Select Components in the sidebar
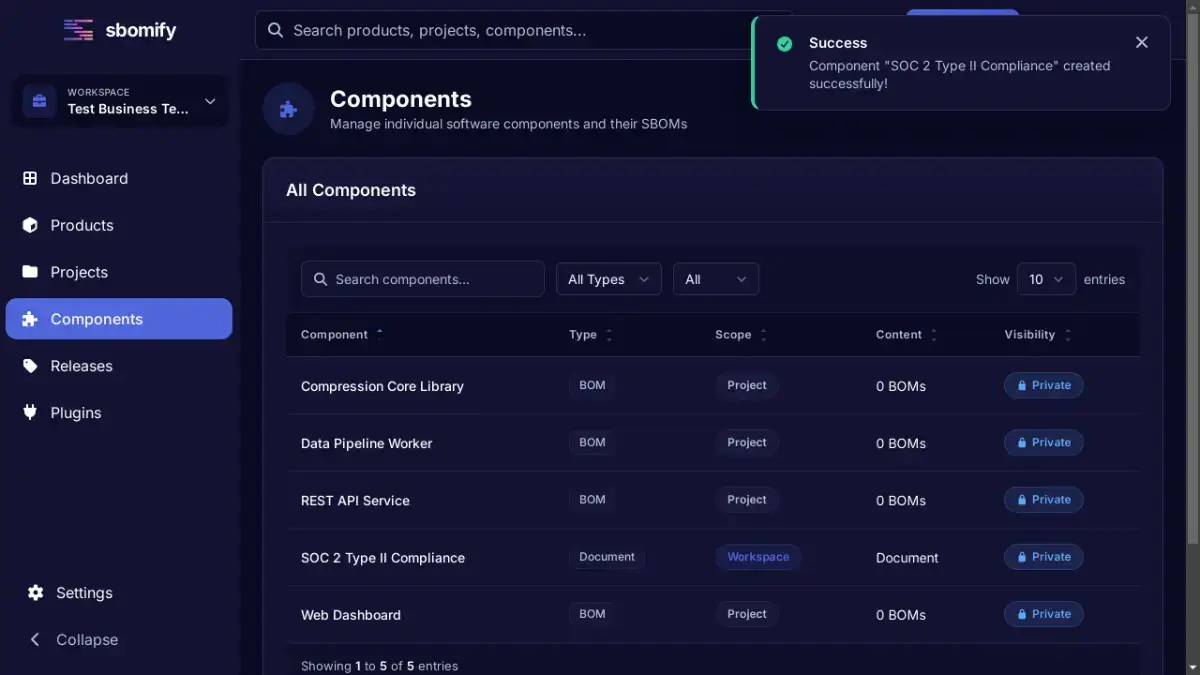 pos(119,319)
